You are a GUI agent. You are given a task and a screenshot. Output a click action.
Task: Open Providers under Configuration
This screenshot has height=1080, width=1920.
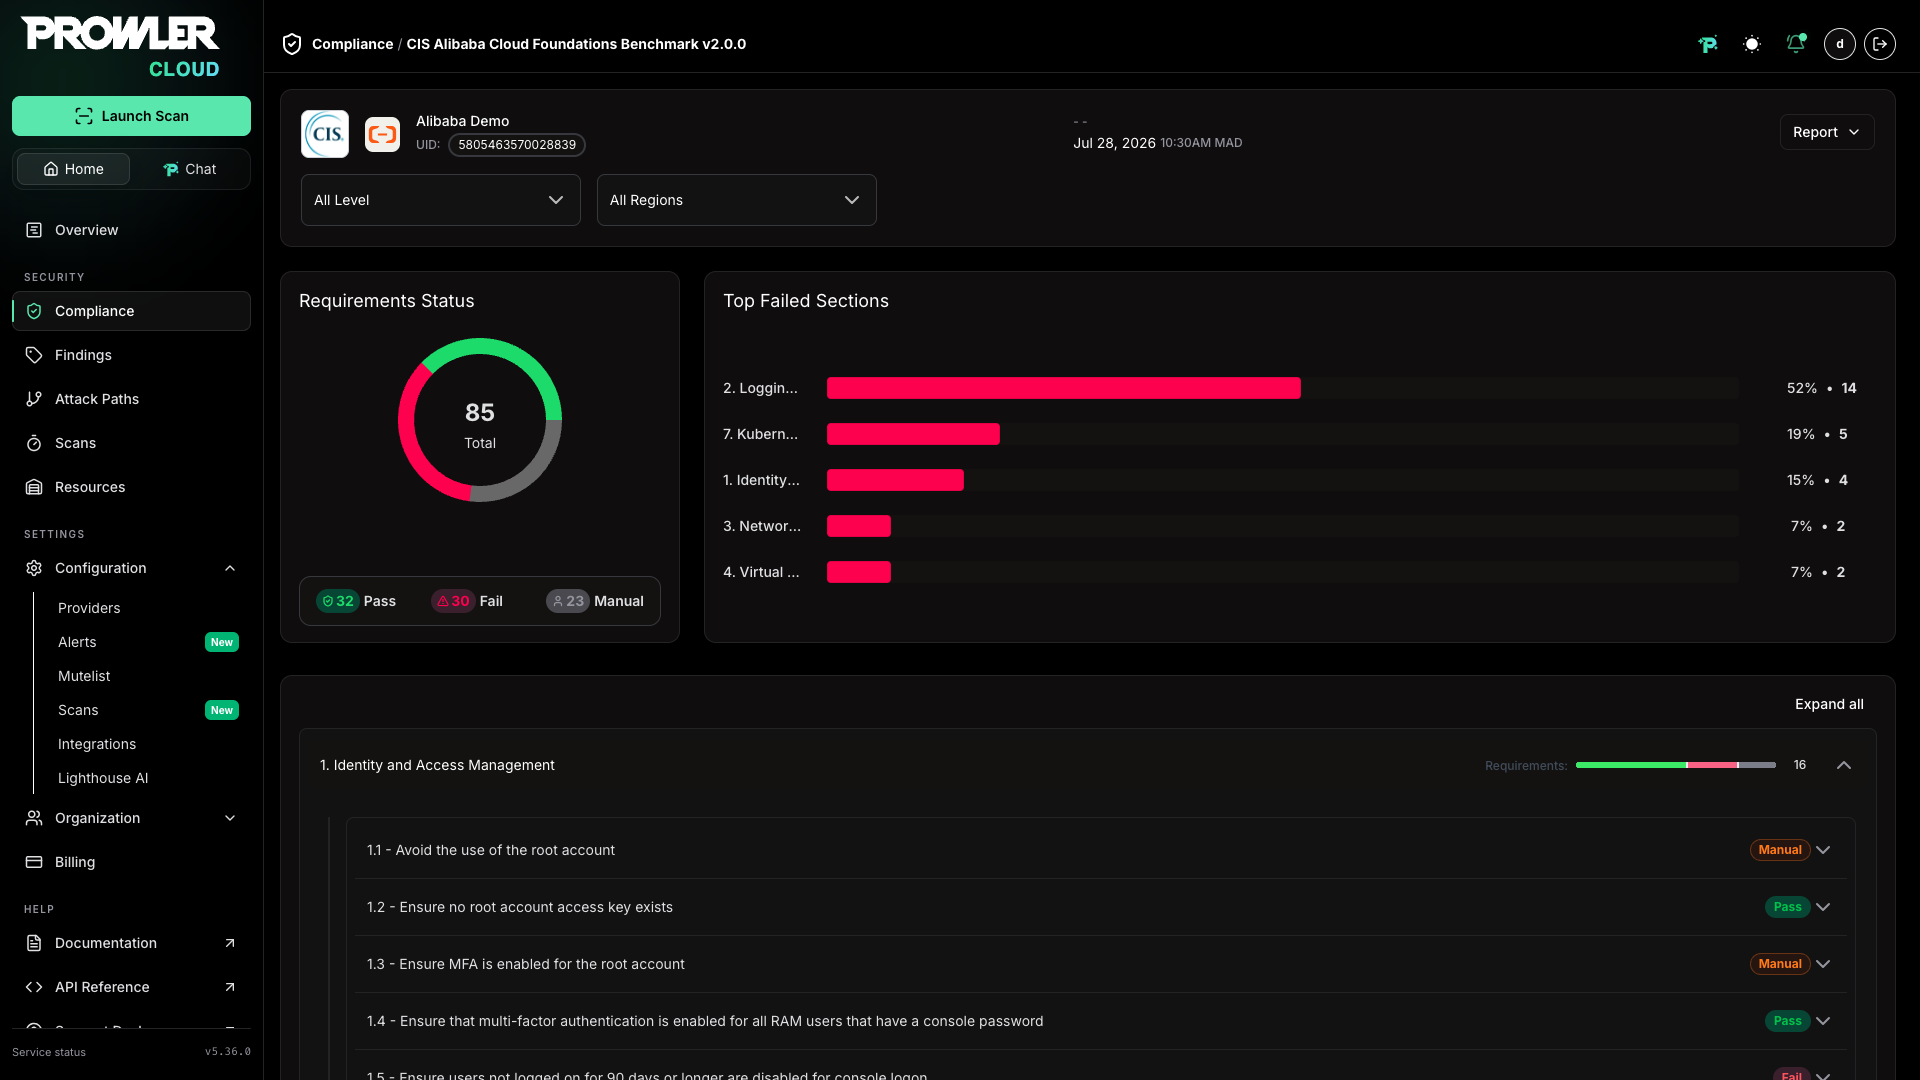(x=89, y=608)
